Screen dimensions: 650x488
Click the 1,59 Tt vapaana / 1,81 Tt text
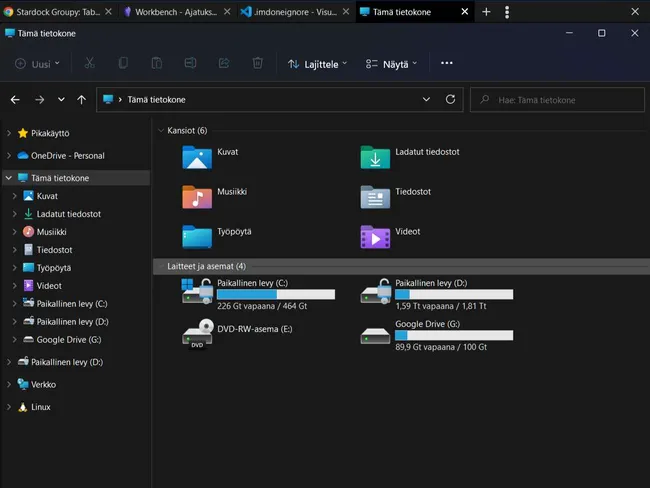click(441, 306)
